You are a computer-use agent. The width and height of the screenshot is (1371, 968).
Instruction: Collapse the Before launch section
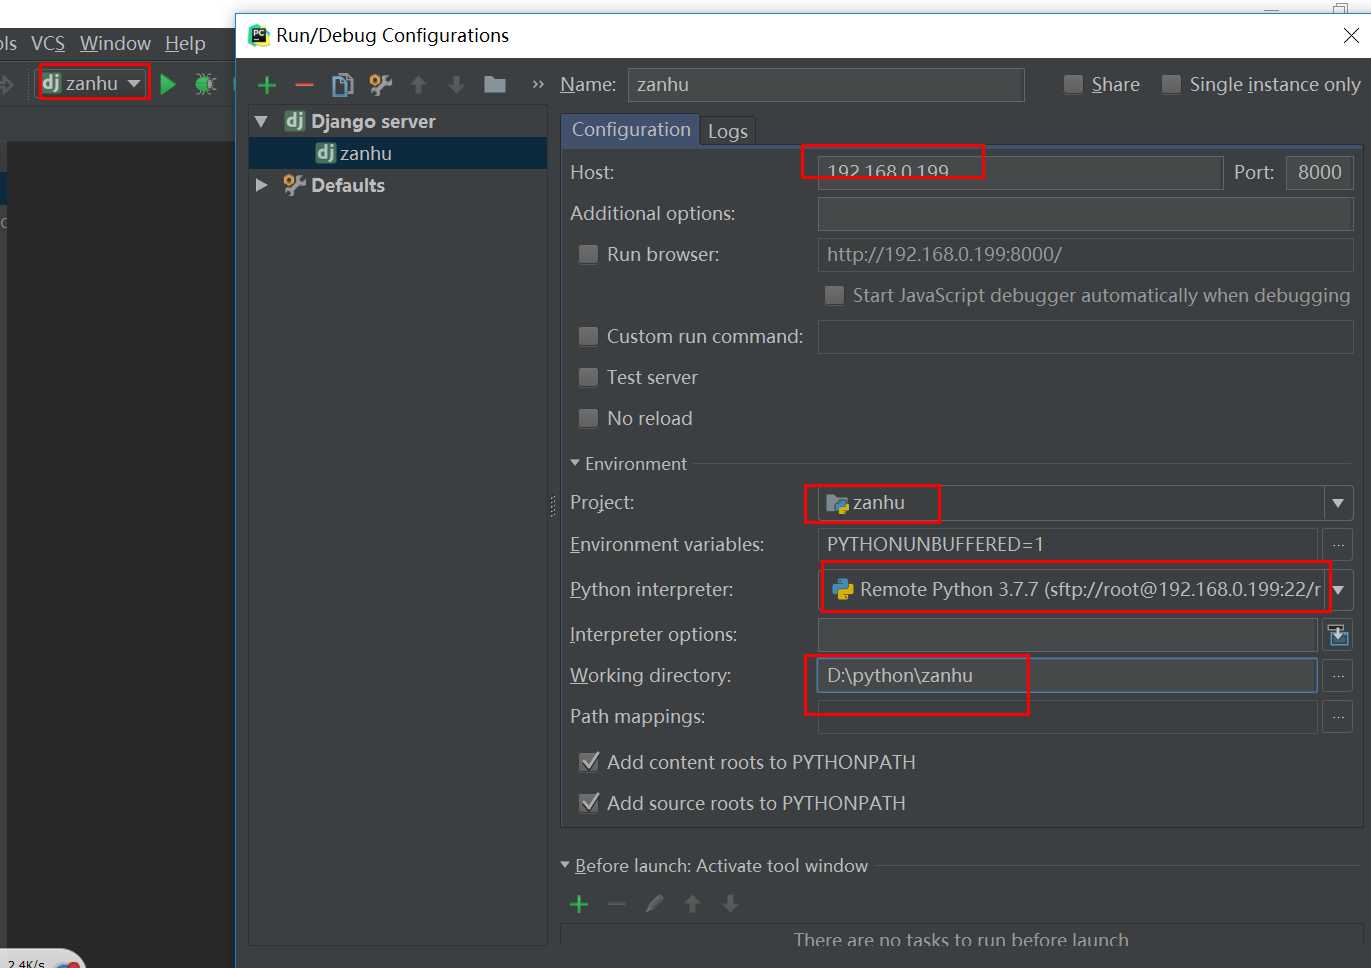(x=565, y=865)
